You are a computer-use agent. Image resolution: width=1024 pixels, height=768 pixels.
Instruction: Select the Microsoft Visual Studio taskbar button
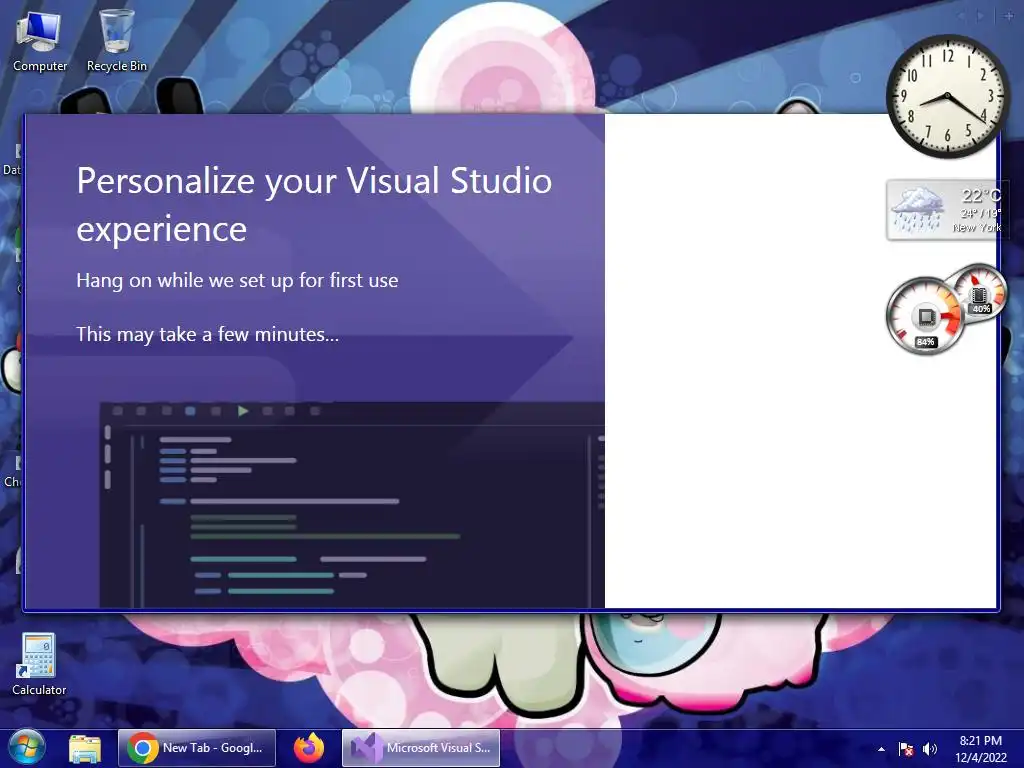(x=421, y=748)
